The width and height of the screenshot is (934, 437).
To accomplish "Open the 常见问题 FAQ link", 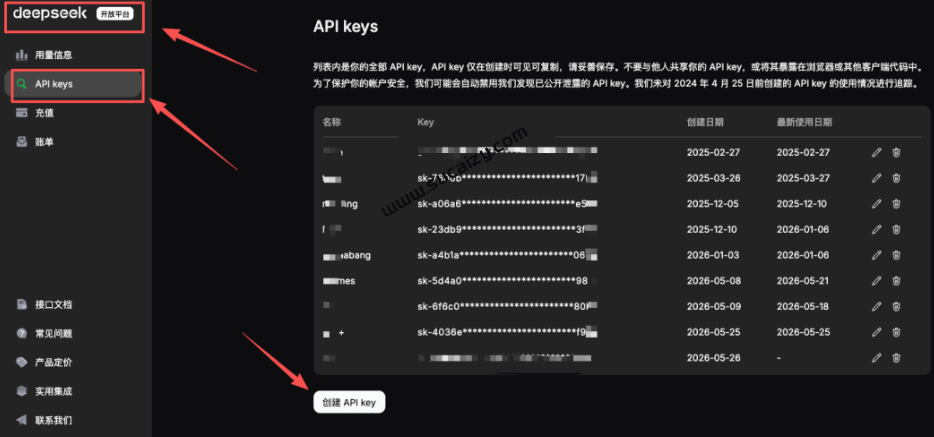I will (x=54, y=333).
